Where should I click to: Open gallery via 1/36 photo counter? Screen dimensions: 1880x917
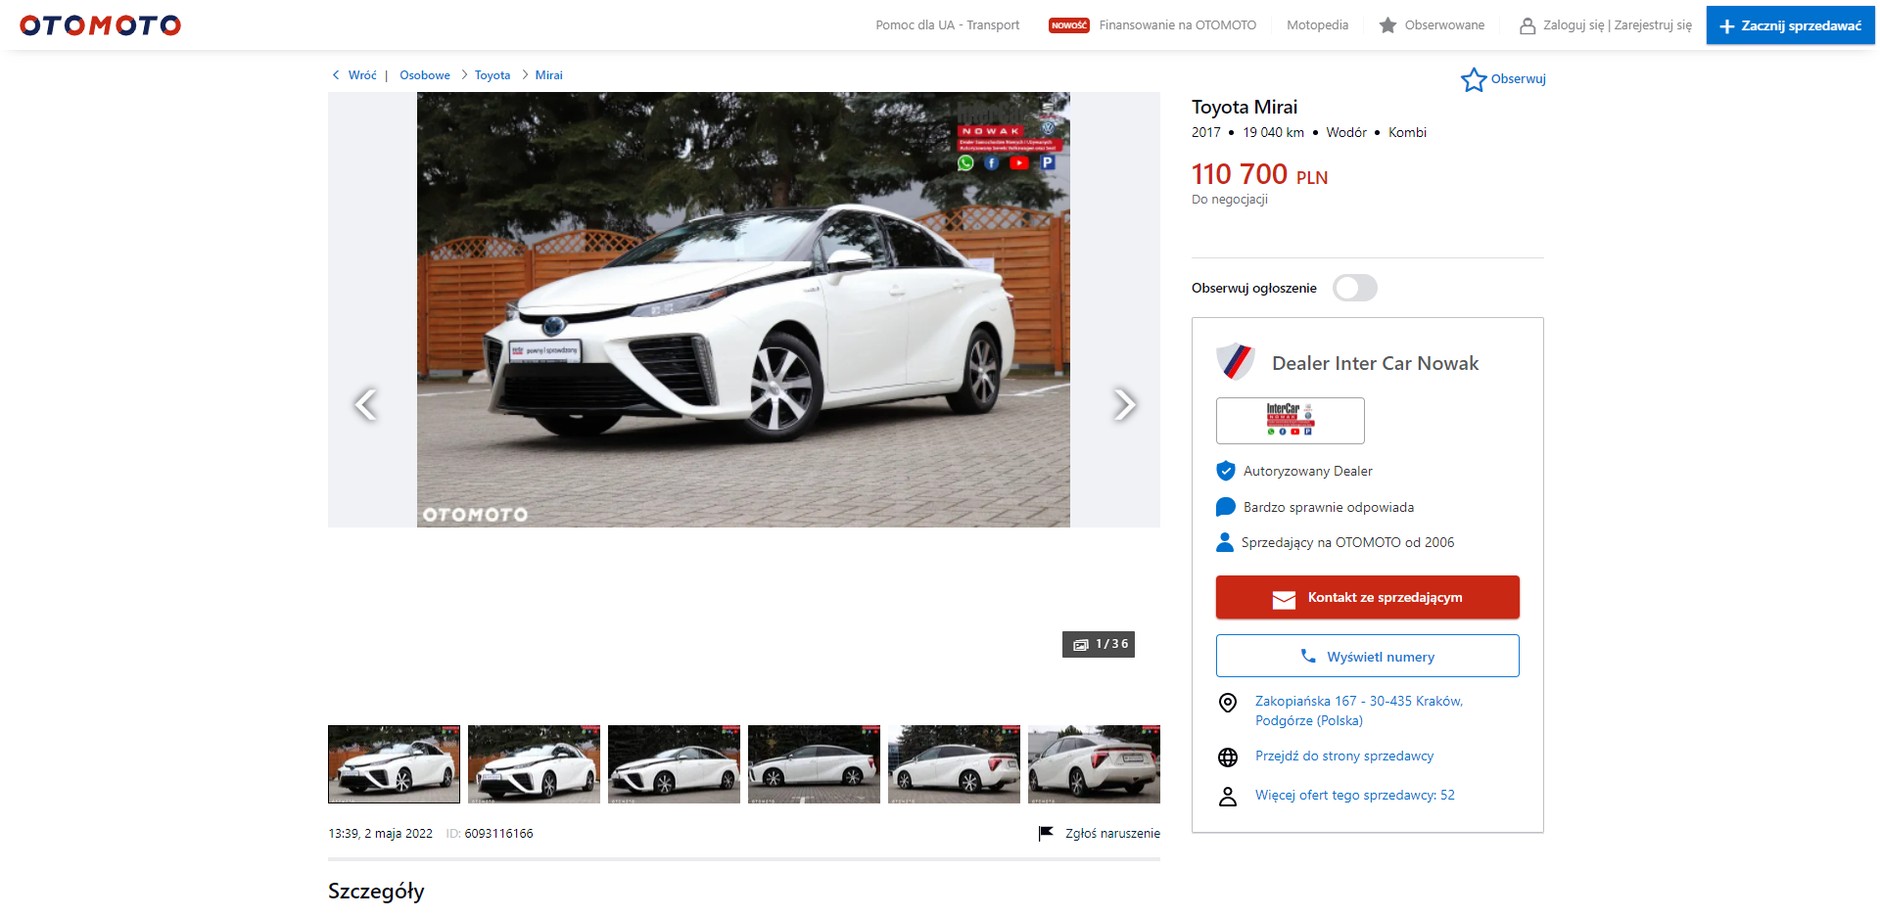(1098, 644)
